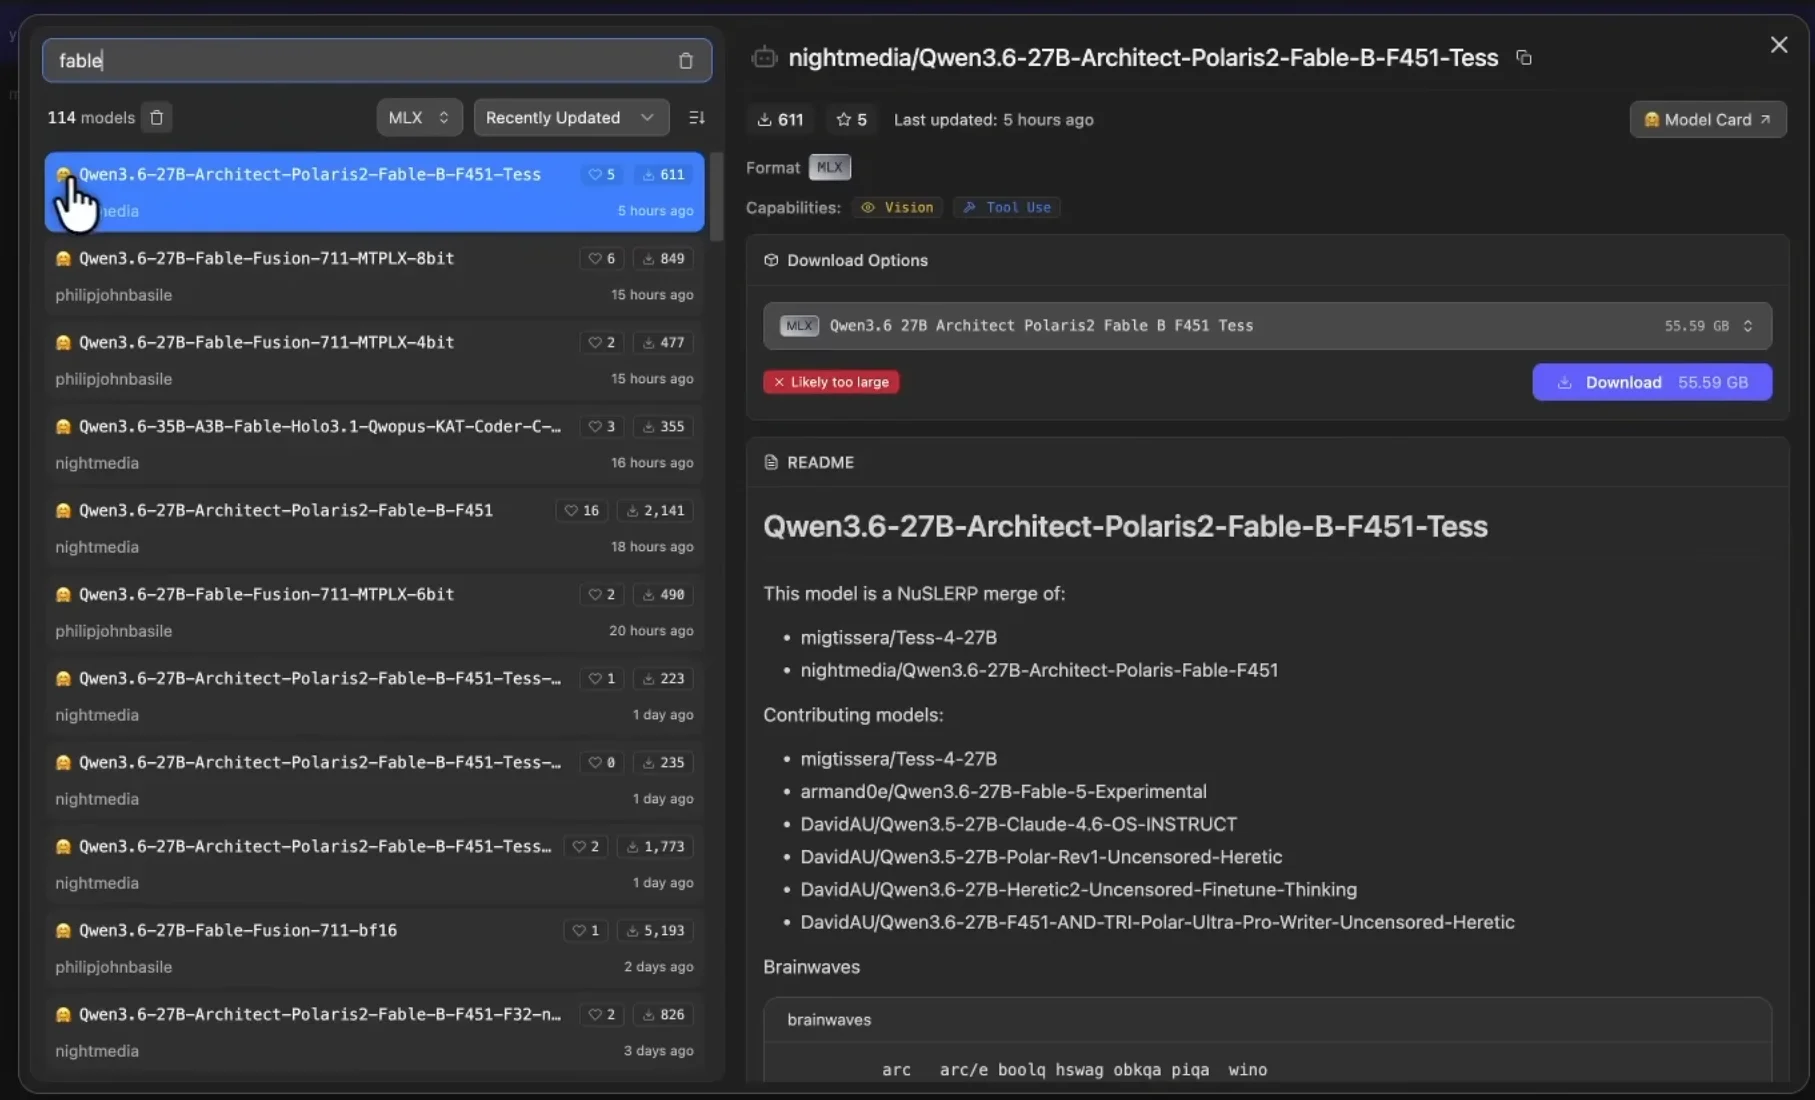Click the Tool Use capability tag
1815x1100 pixels.
pyautogui.click(x=1007, y=208)
